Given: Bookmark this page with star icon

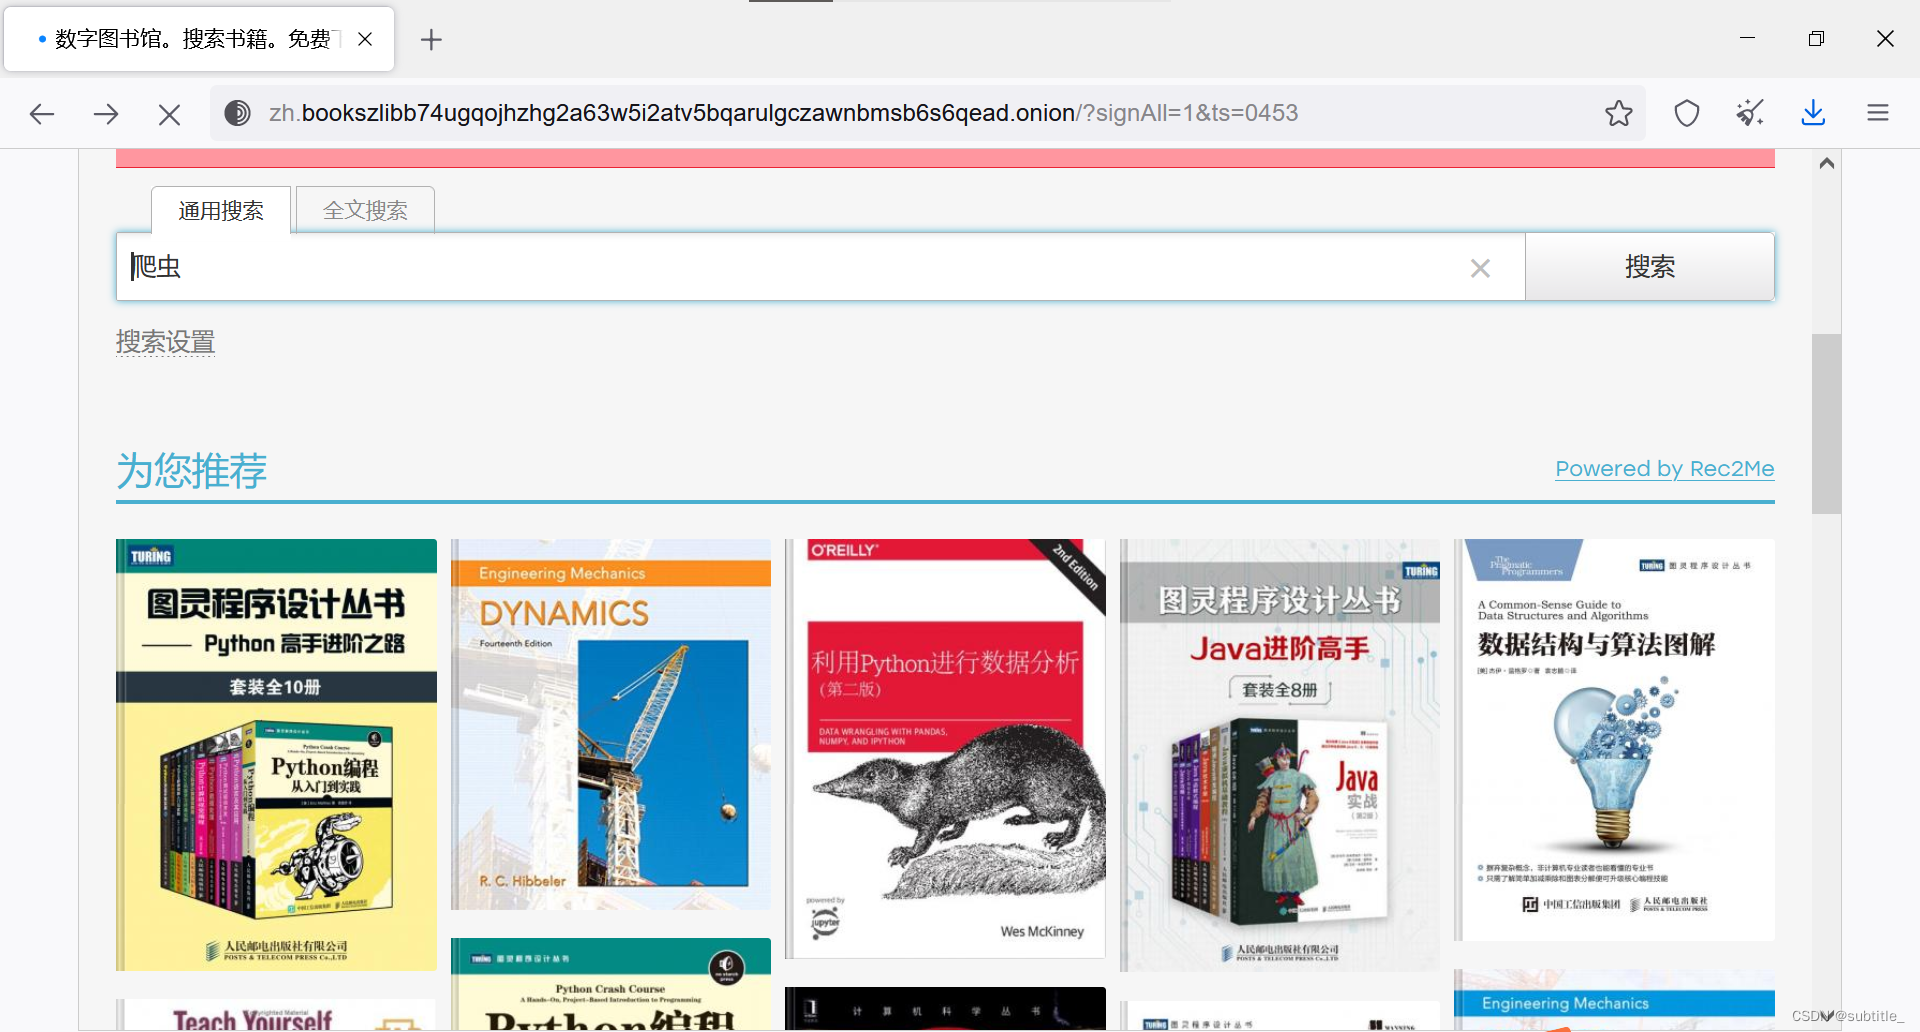Looking at the screenshot, I should tap(1619, 113).
